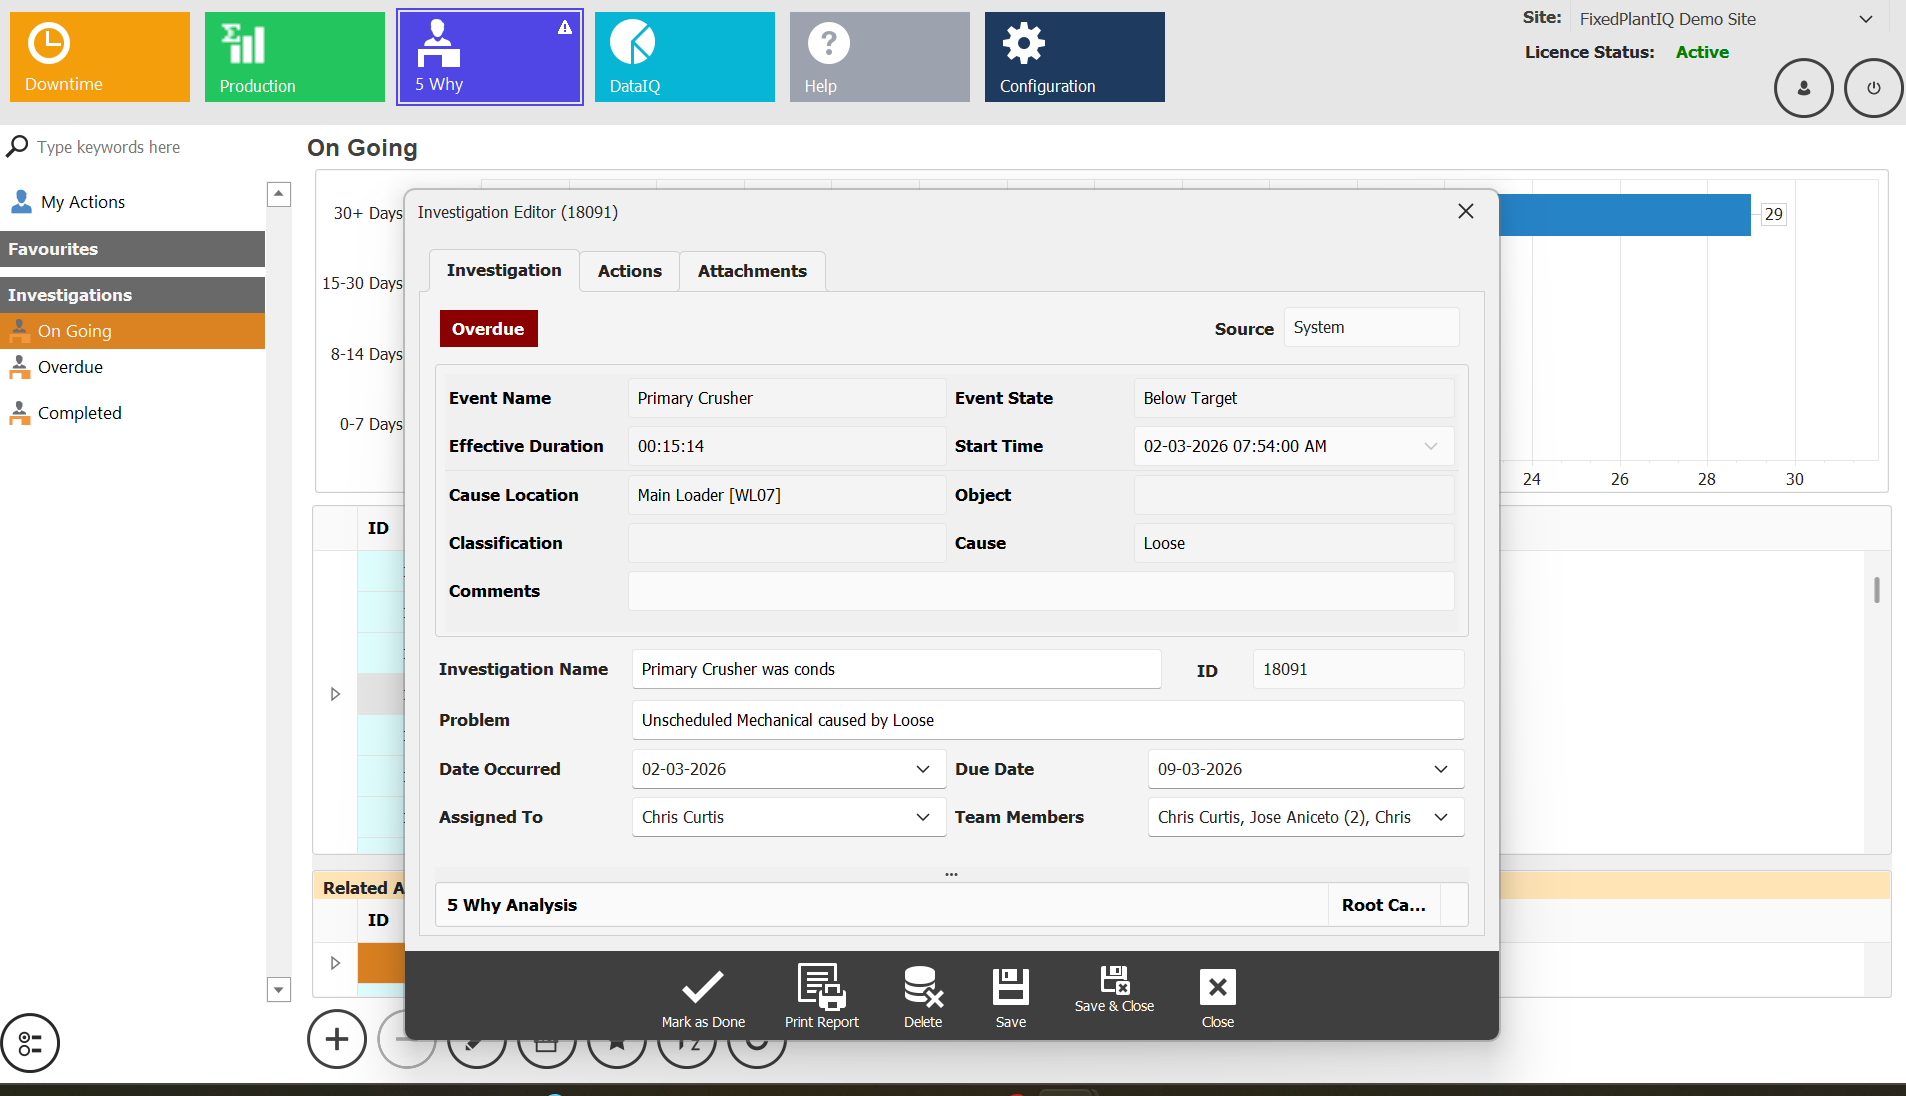Open the Date Occurred dropdown
Screen dimensions: 1906x1096
[x=922, y=769]
